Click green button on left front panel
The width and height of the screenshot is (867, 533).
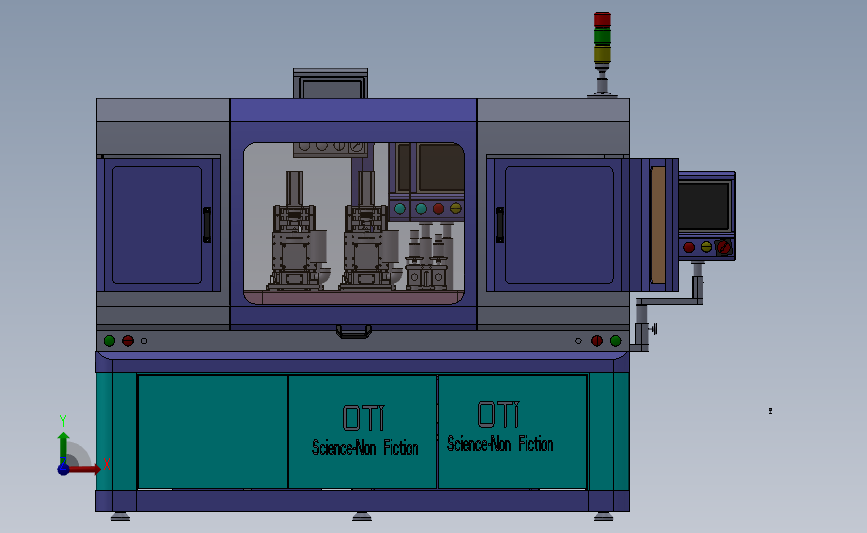pyautogui.click(x=109, y=341)
